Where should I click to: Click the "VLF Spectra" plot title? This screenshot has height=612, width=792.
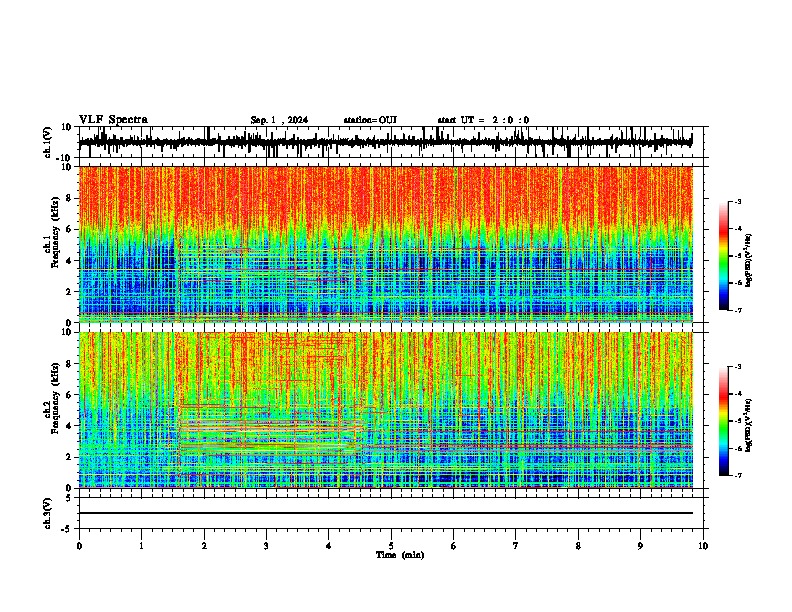tap(113, 120)
